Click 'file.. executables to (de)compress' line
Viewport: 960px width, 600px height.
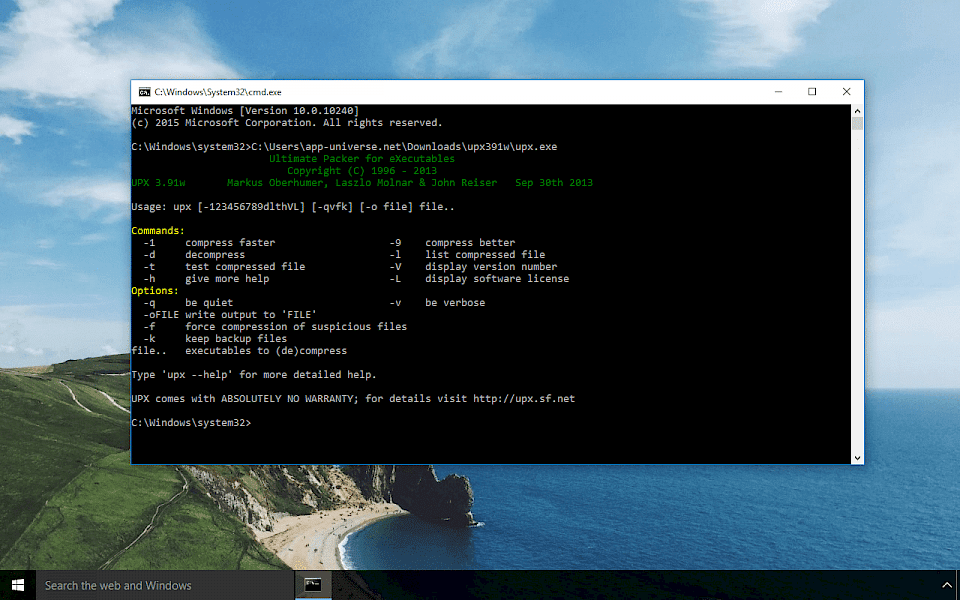coord(239,351)
